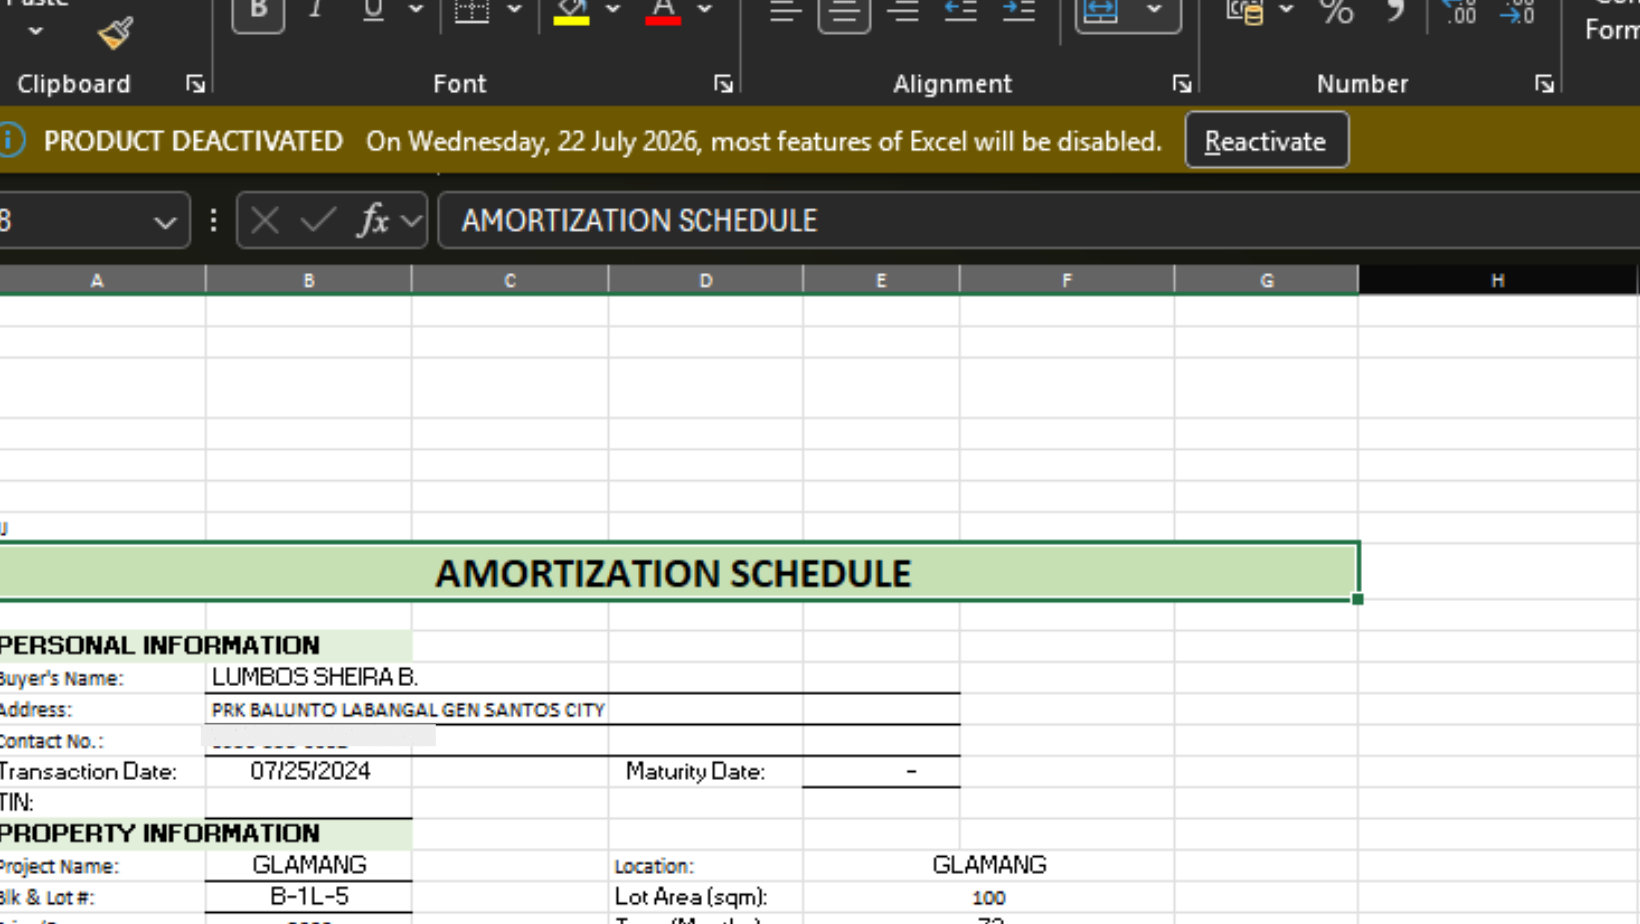
Task: Click the info icon in deactivation banner
Action: pos(10,140)
